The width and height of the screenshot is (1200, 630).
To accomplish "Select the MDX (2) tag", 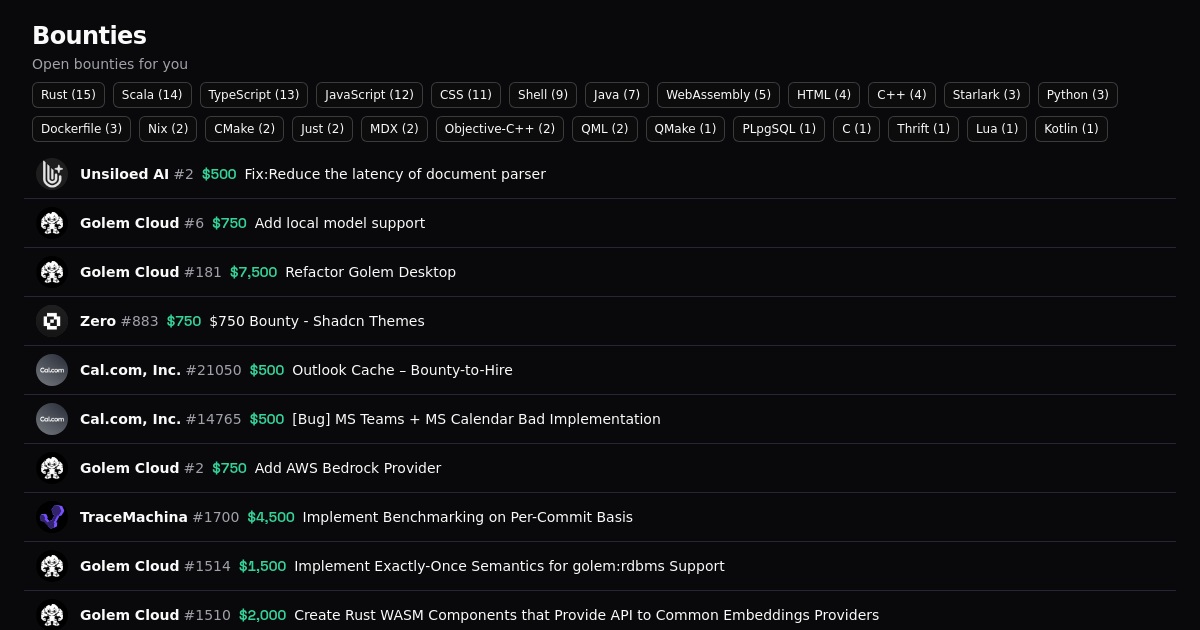I will click(x=394, y=129).
